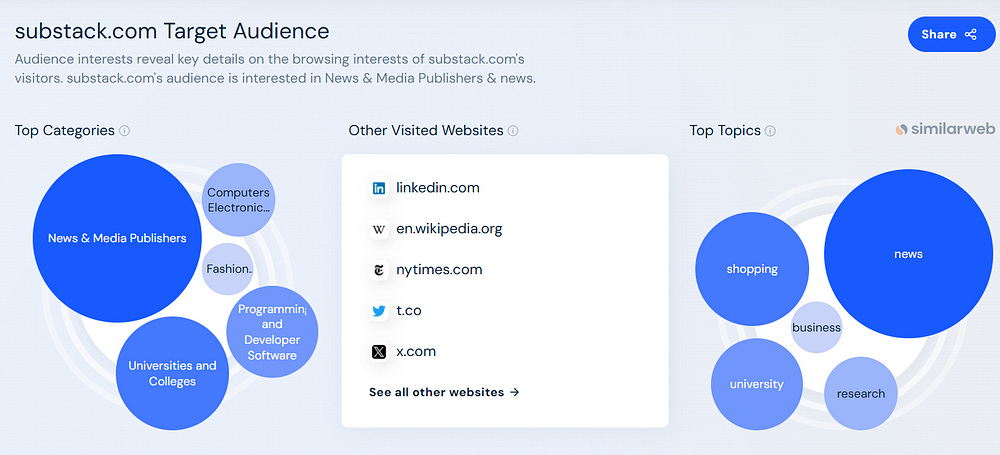Image resolution: width=1000 pixels, height=455 pixels.
Task: Click the Twitter bird favicon
Action: tap(379, 311)
